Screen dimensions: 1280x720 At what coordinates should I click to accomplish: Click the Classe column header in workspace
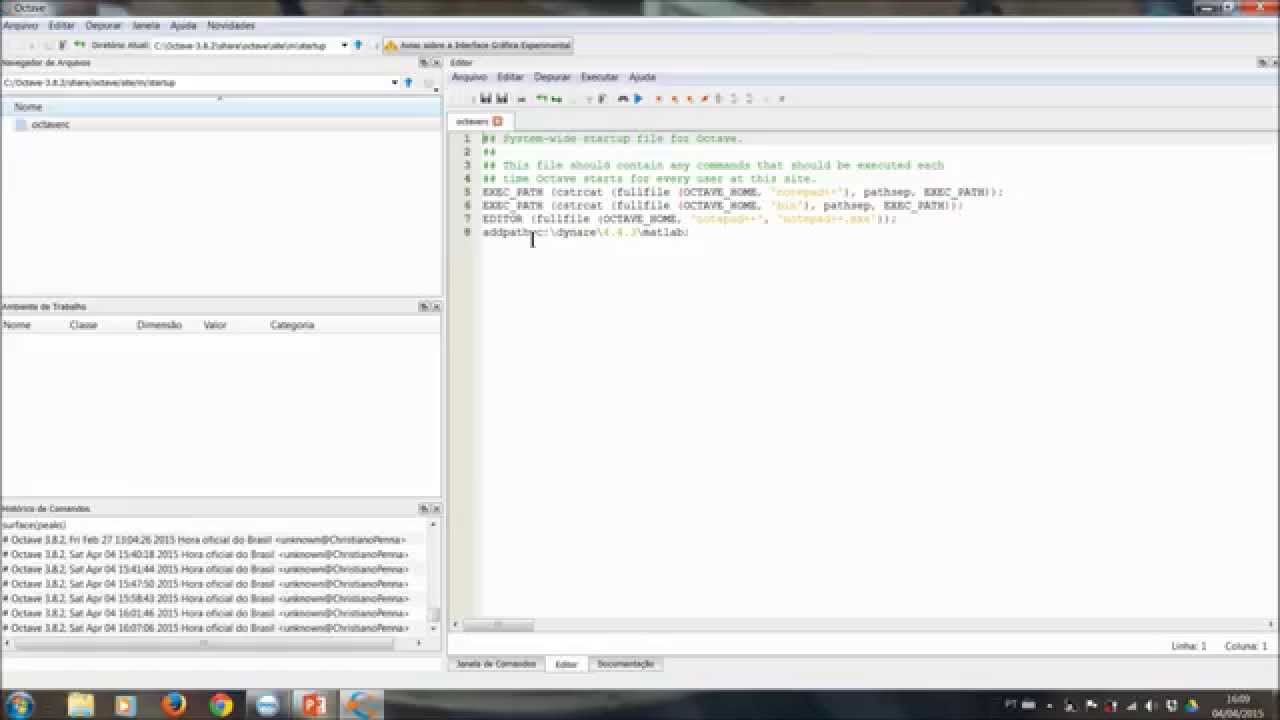click(x=83, y=325)
